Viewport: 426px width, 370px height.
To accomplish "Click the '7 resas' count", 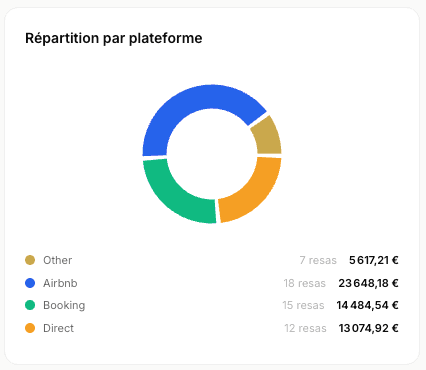I will click(318, 260).
